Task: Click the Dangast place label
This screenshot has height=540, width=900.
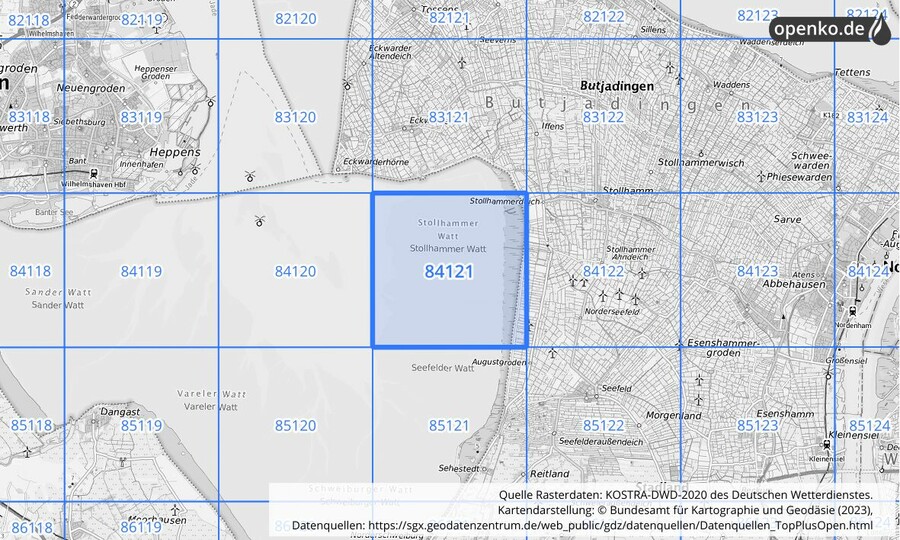Action: point(120,412)
